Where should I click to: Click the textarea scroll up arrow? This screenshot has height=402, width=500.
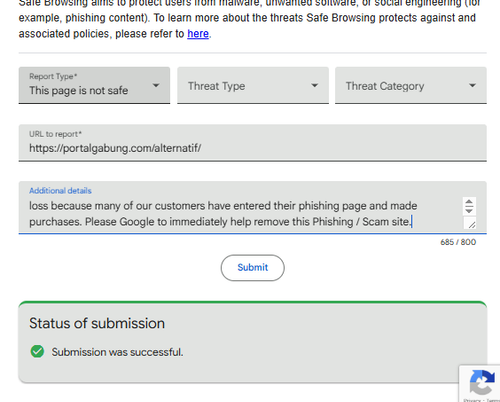click(469, 202)
